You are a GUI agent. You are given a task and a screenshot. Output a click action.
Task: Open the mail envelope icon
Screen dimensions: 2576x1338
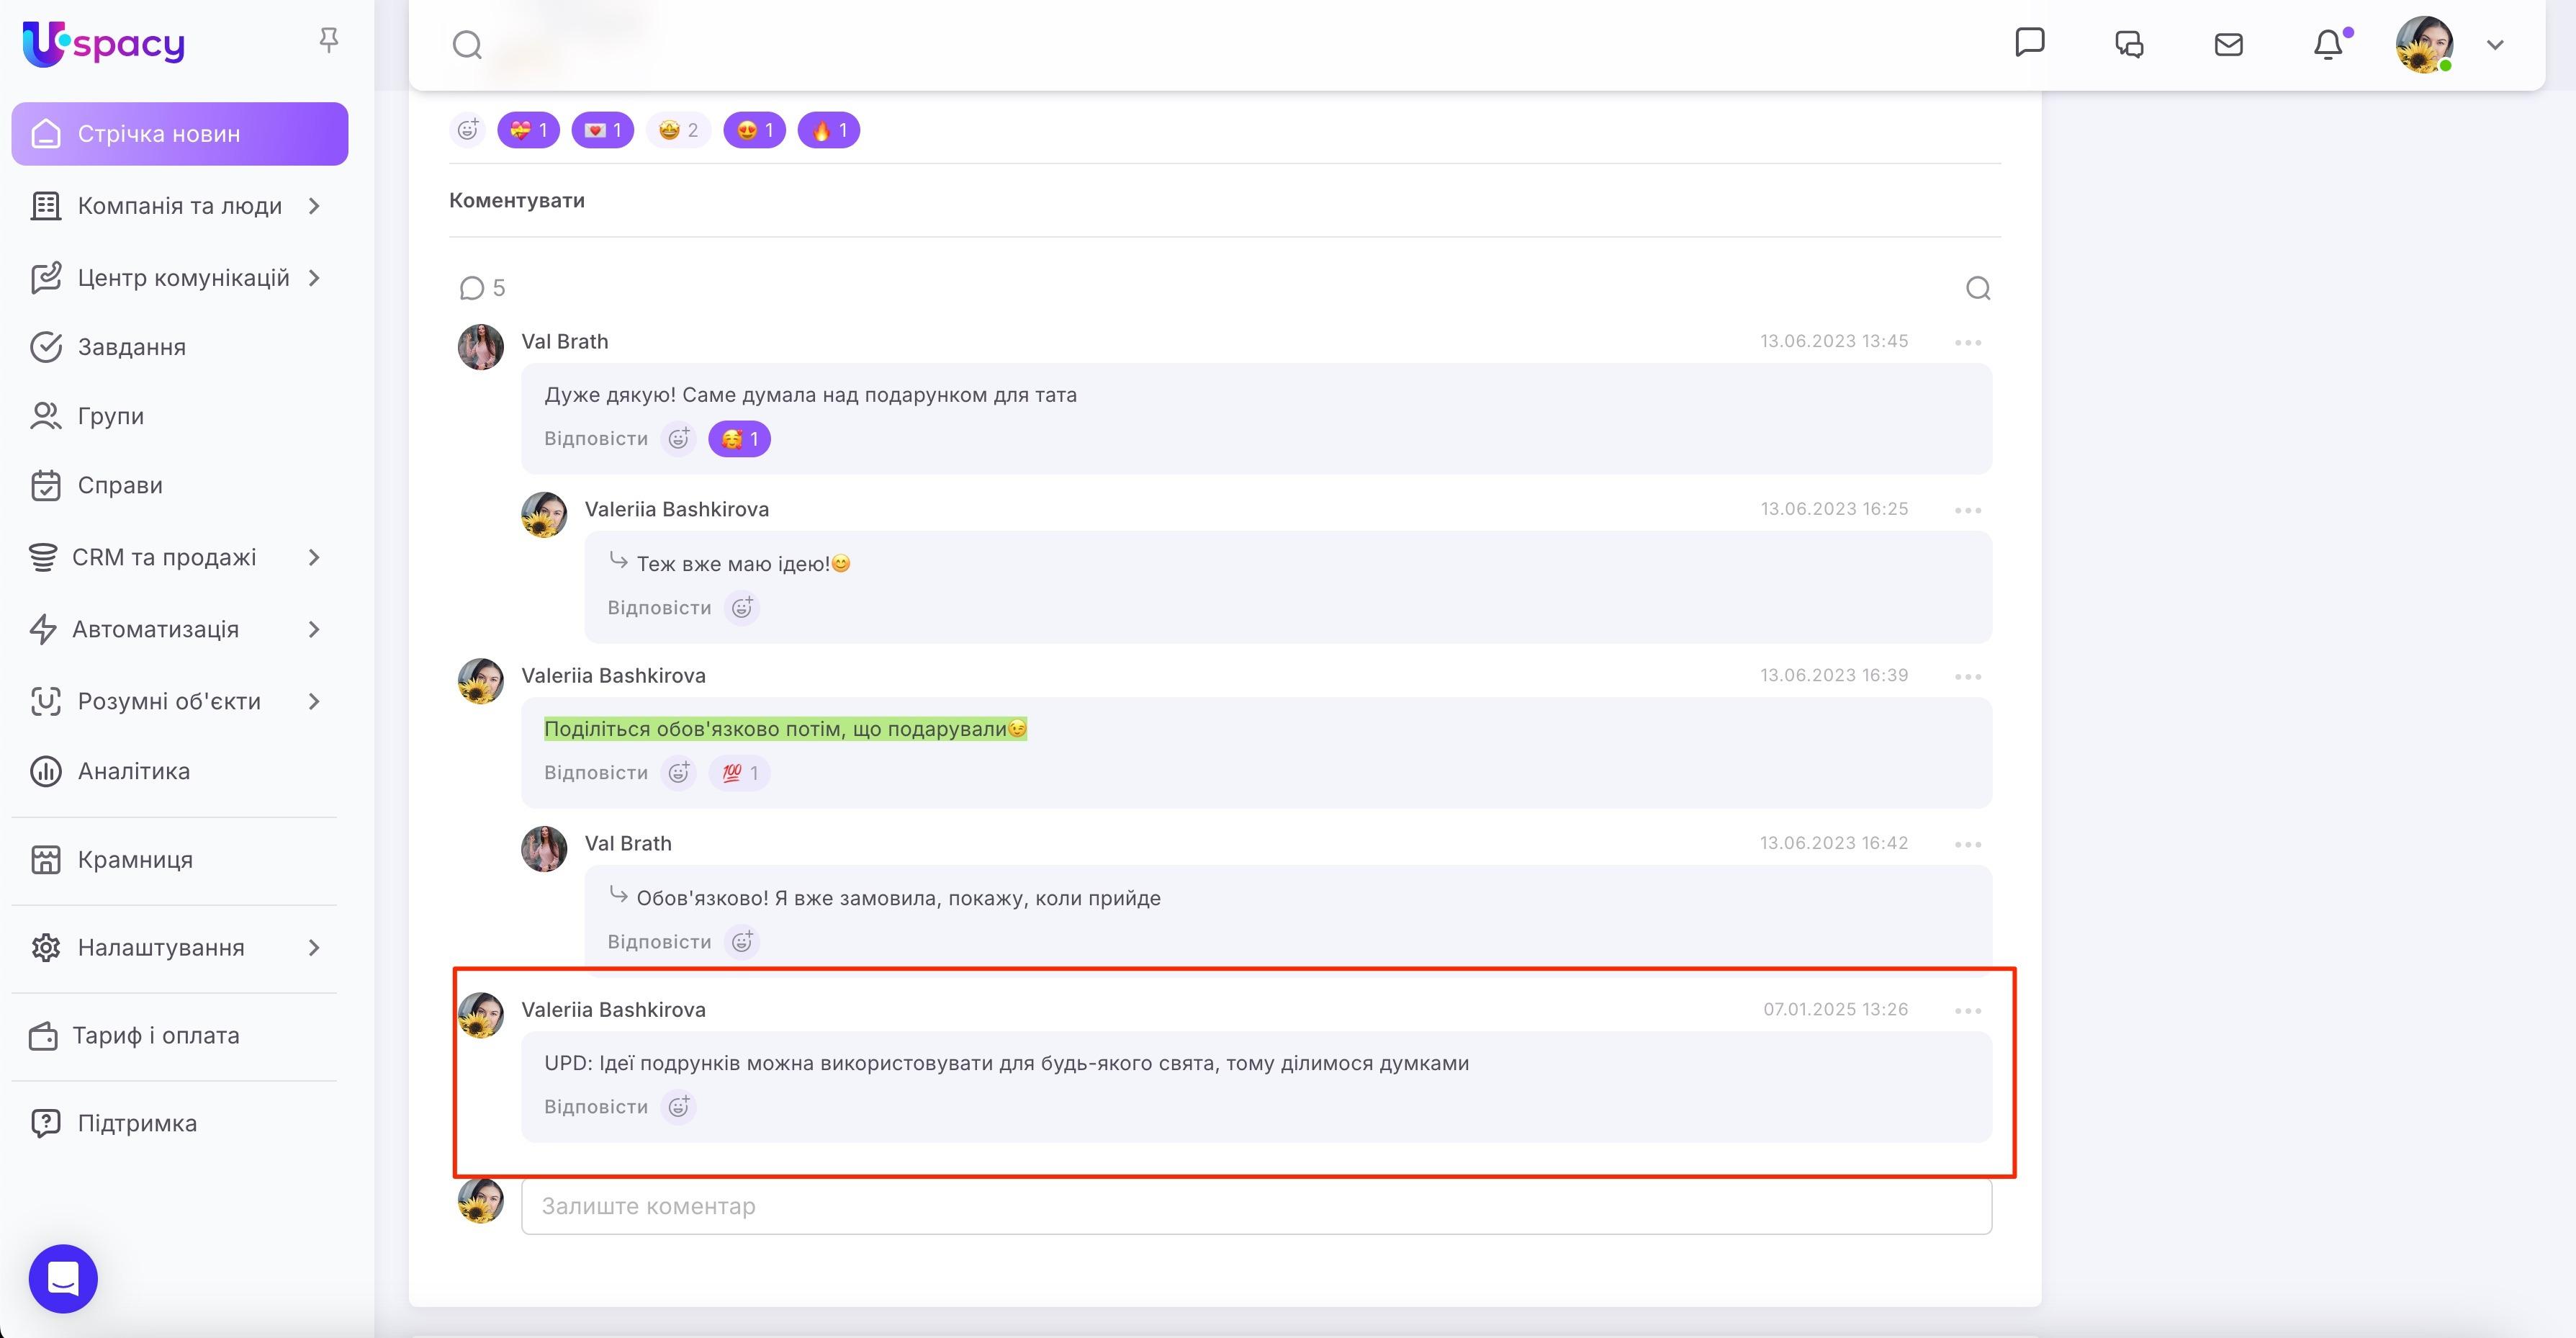pos(2228,45)
